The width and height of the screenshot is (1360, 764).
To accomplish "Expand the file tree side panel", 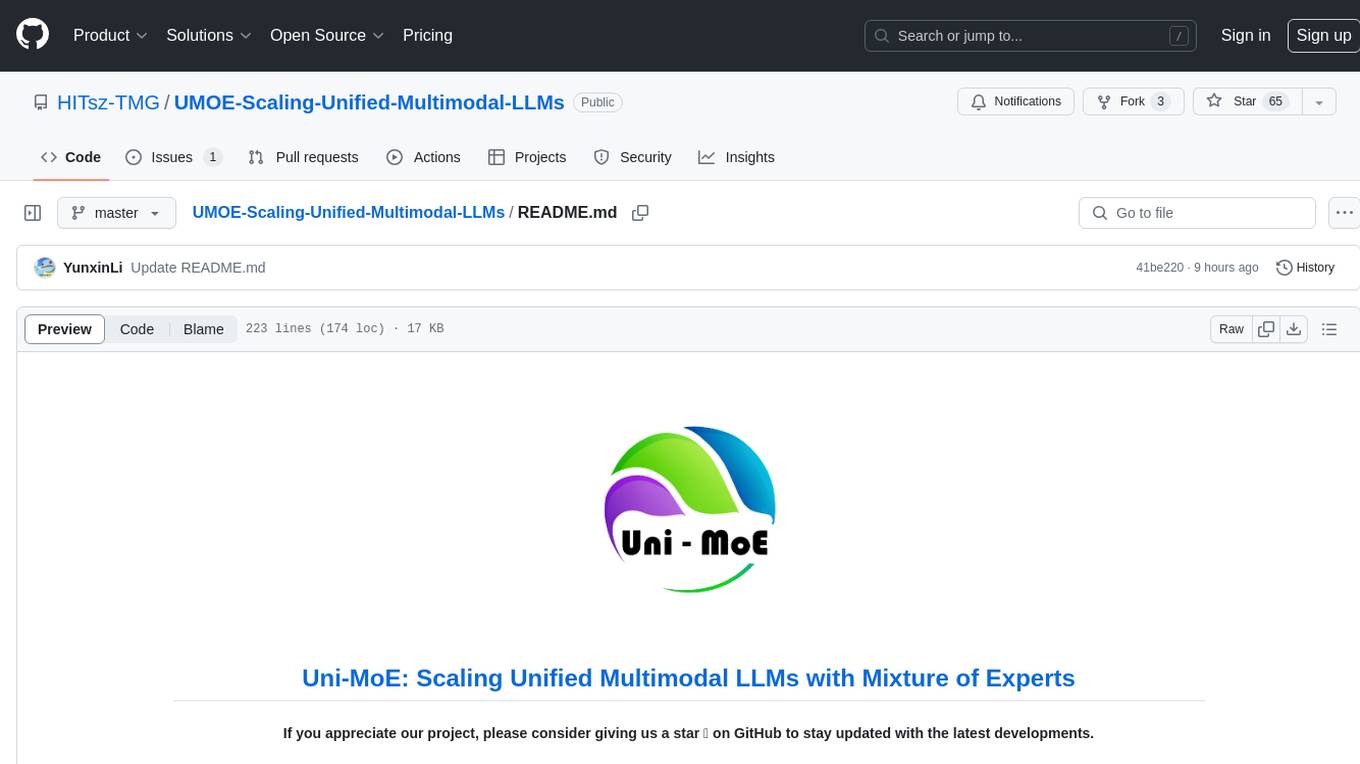I will tap(33, 213).
